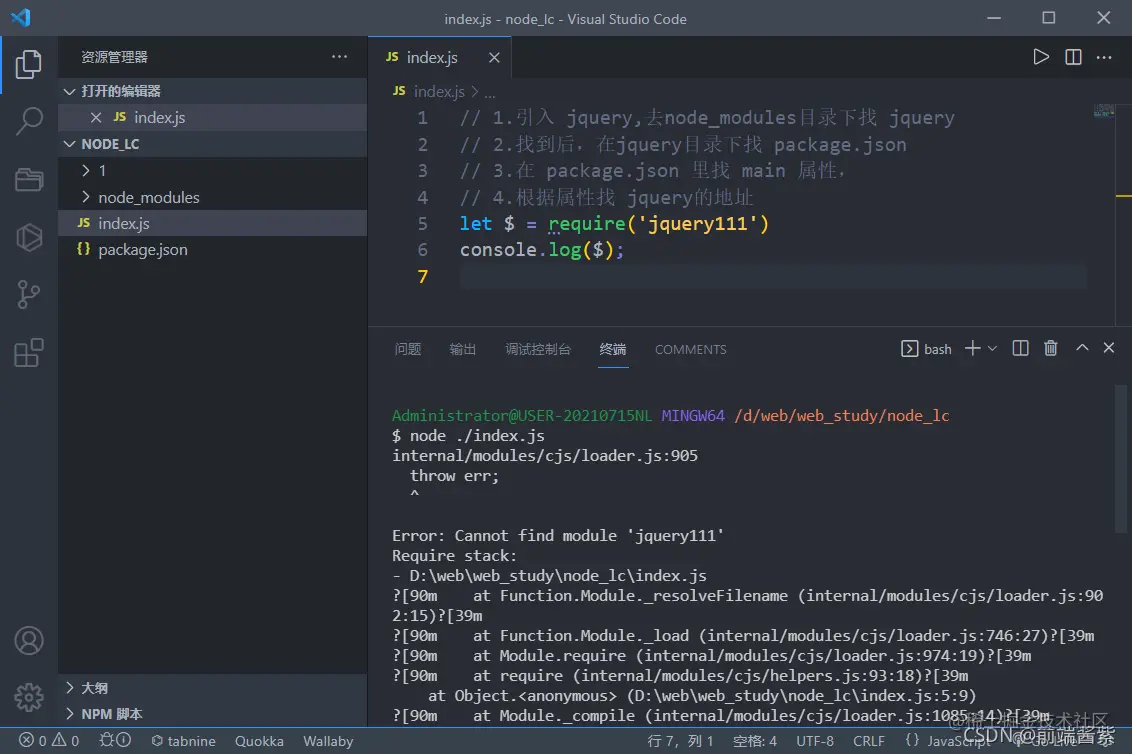Click the debug status icon in status bar
Image resolution: width=1132 pixels, height=754 pixels.
click(x=115, y=740)
